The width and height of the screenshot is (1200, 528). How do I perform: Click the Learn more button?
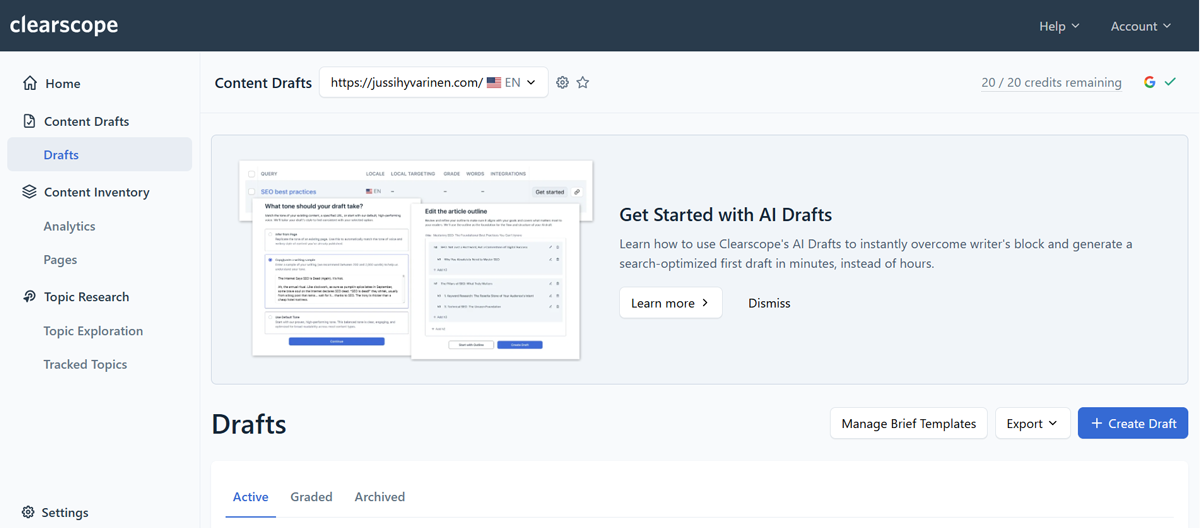[x=670, y=303]
